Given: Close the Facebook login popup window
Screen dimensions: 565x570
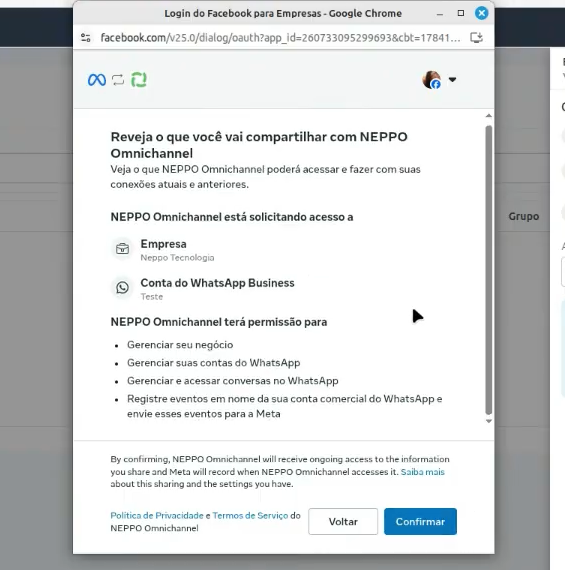Looking at the screenshot, I should point(482,13).
